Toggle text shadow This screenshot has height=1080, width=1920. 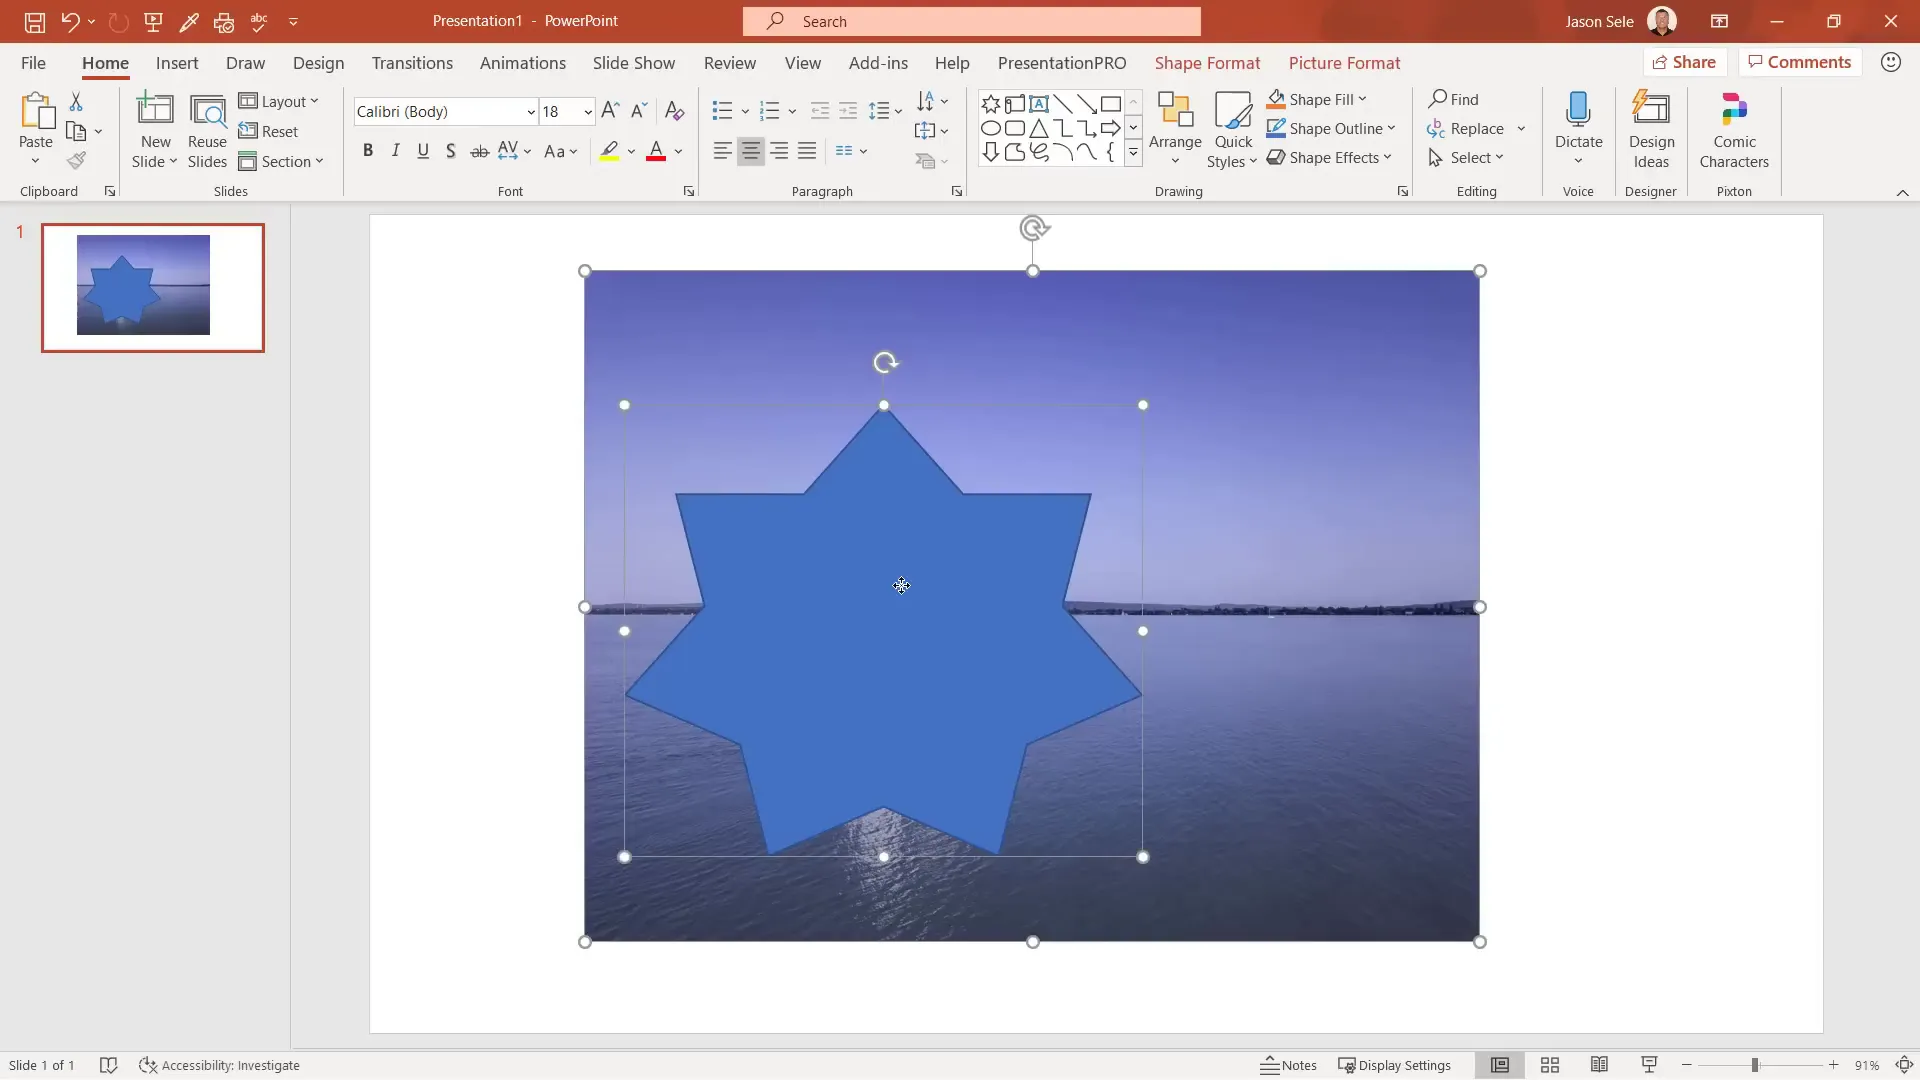451,151
